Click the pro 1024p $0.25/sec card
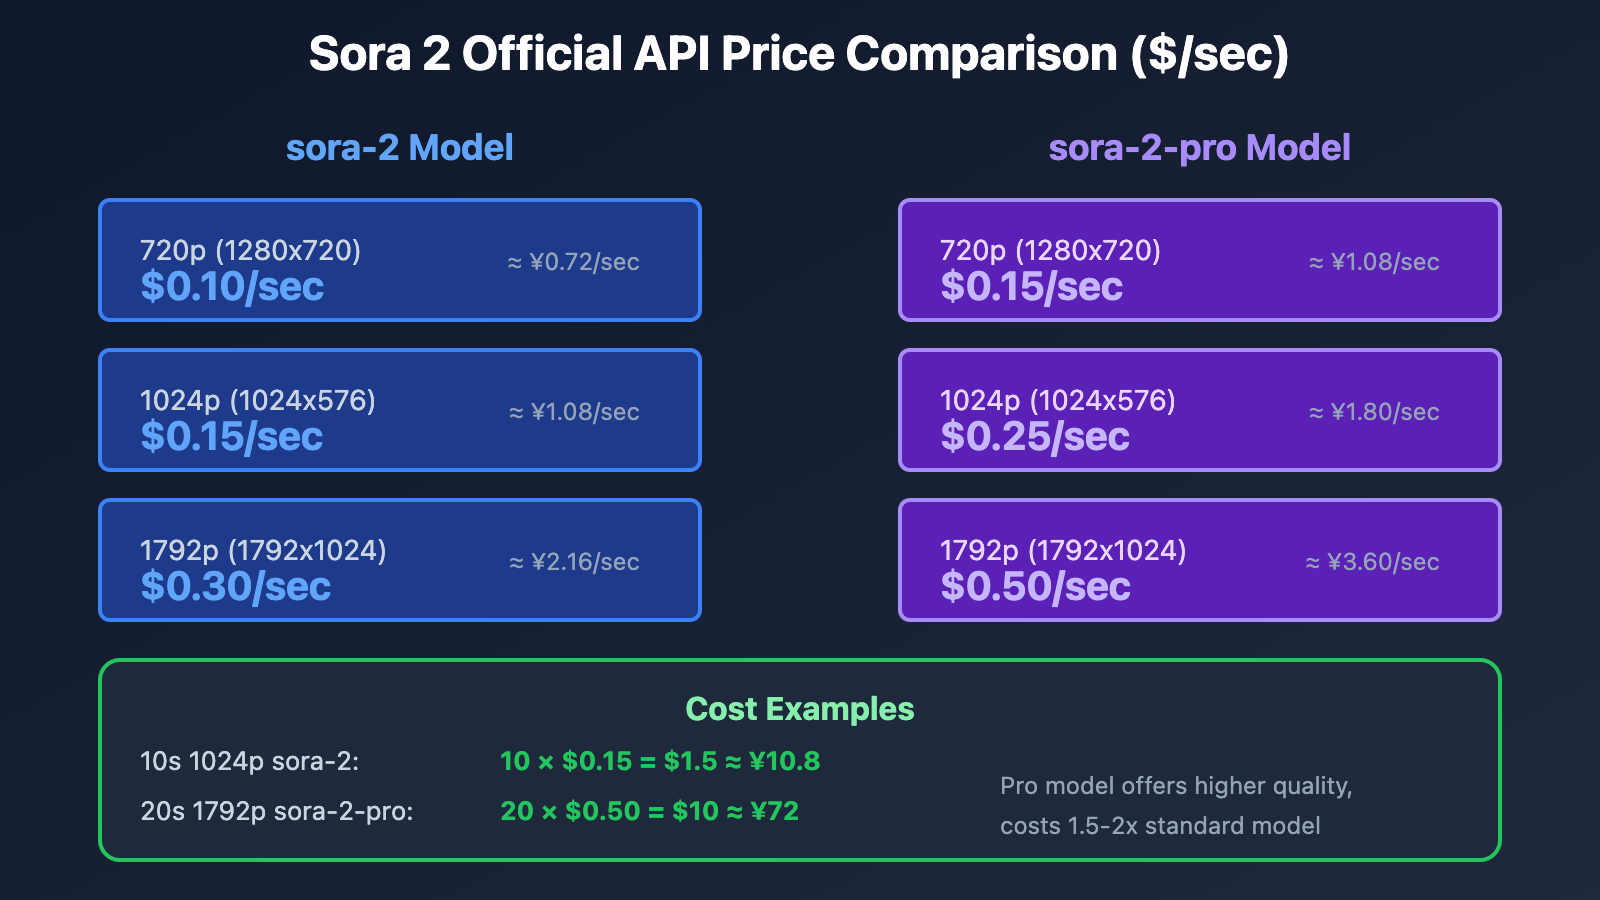 pos(1199,411)
